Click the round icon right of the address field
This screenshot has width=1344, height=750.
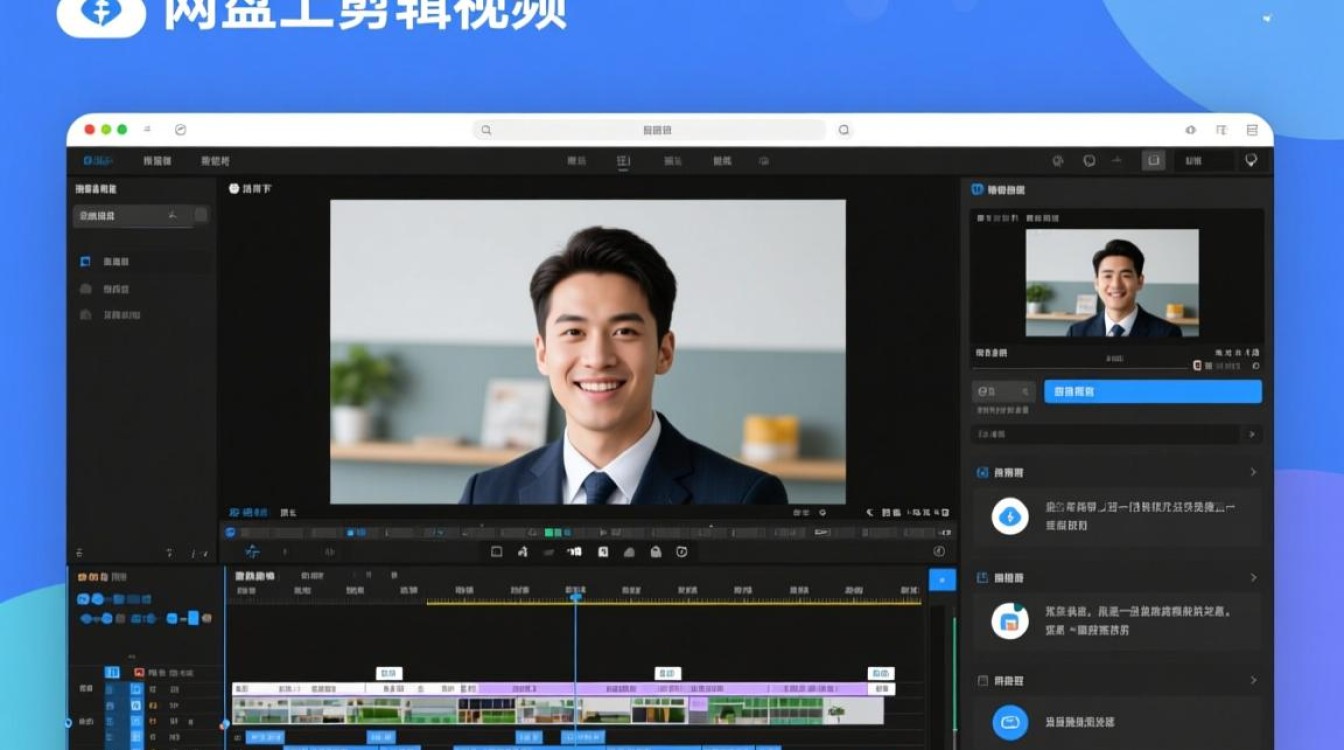pos(844,130)
